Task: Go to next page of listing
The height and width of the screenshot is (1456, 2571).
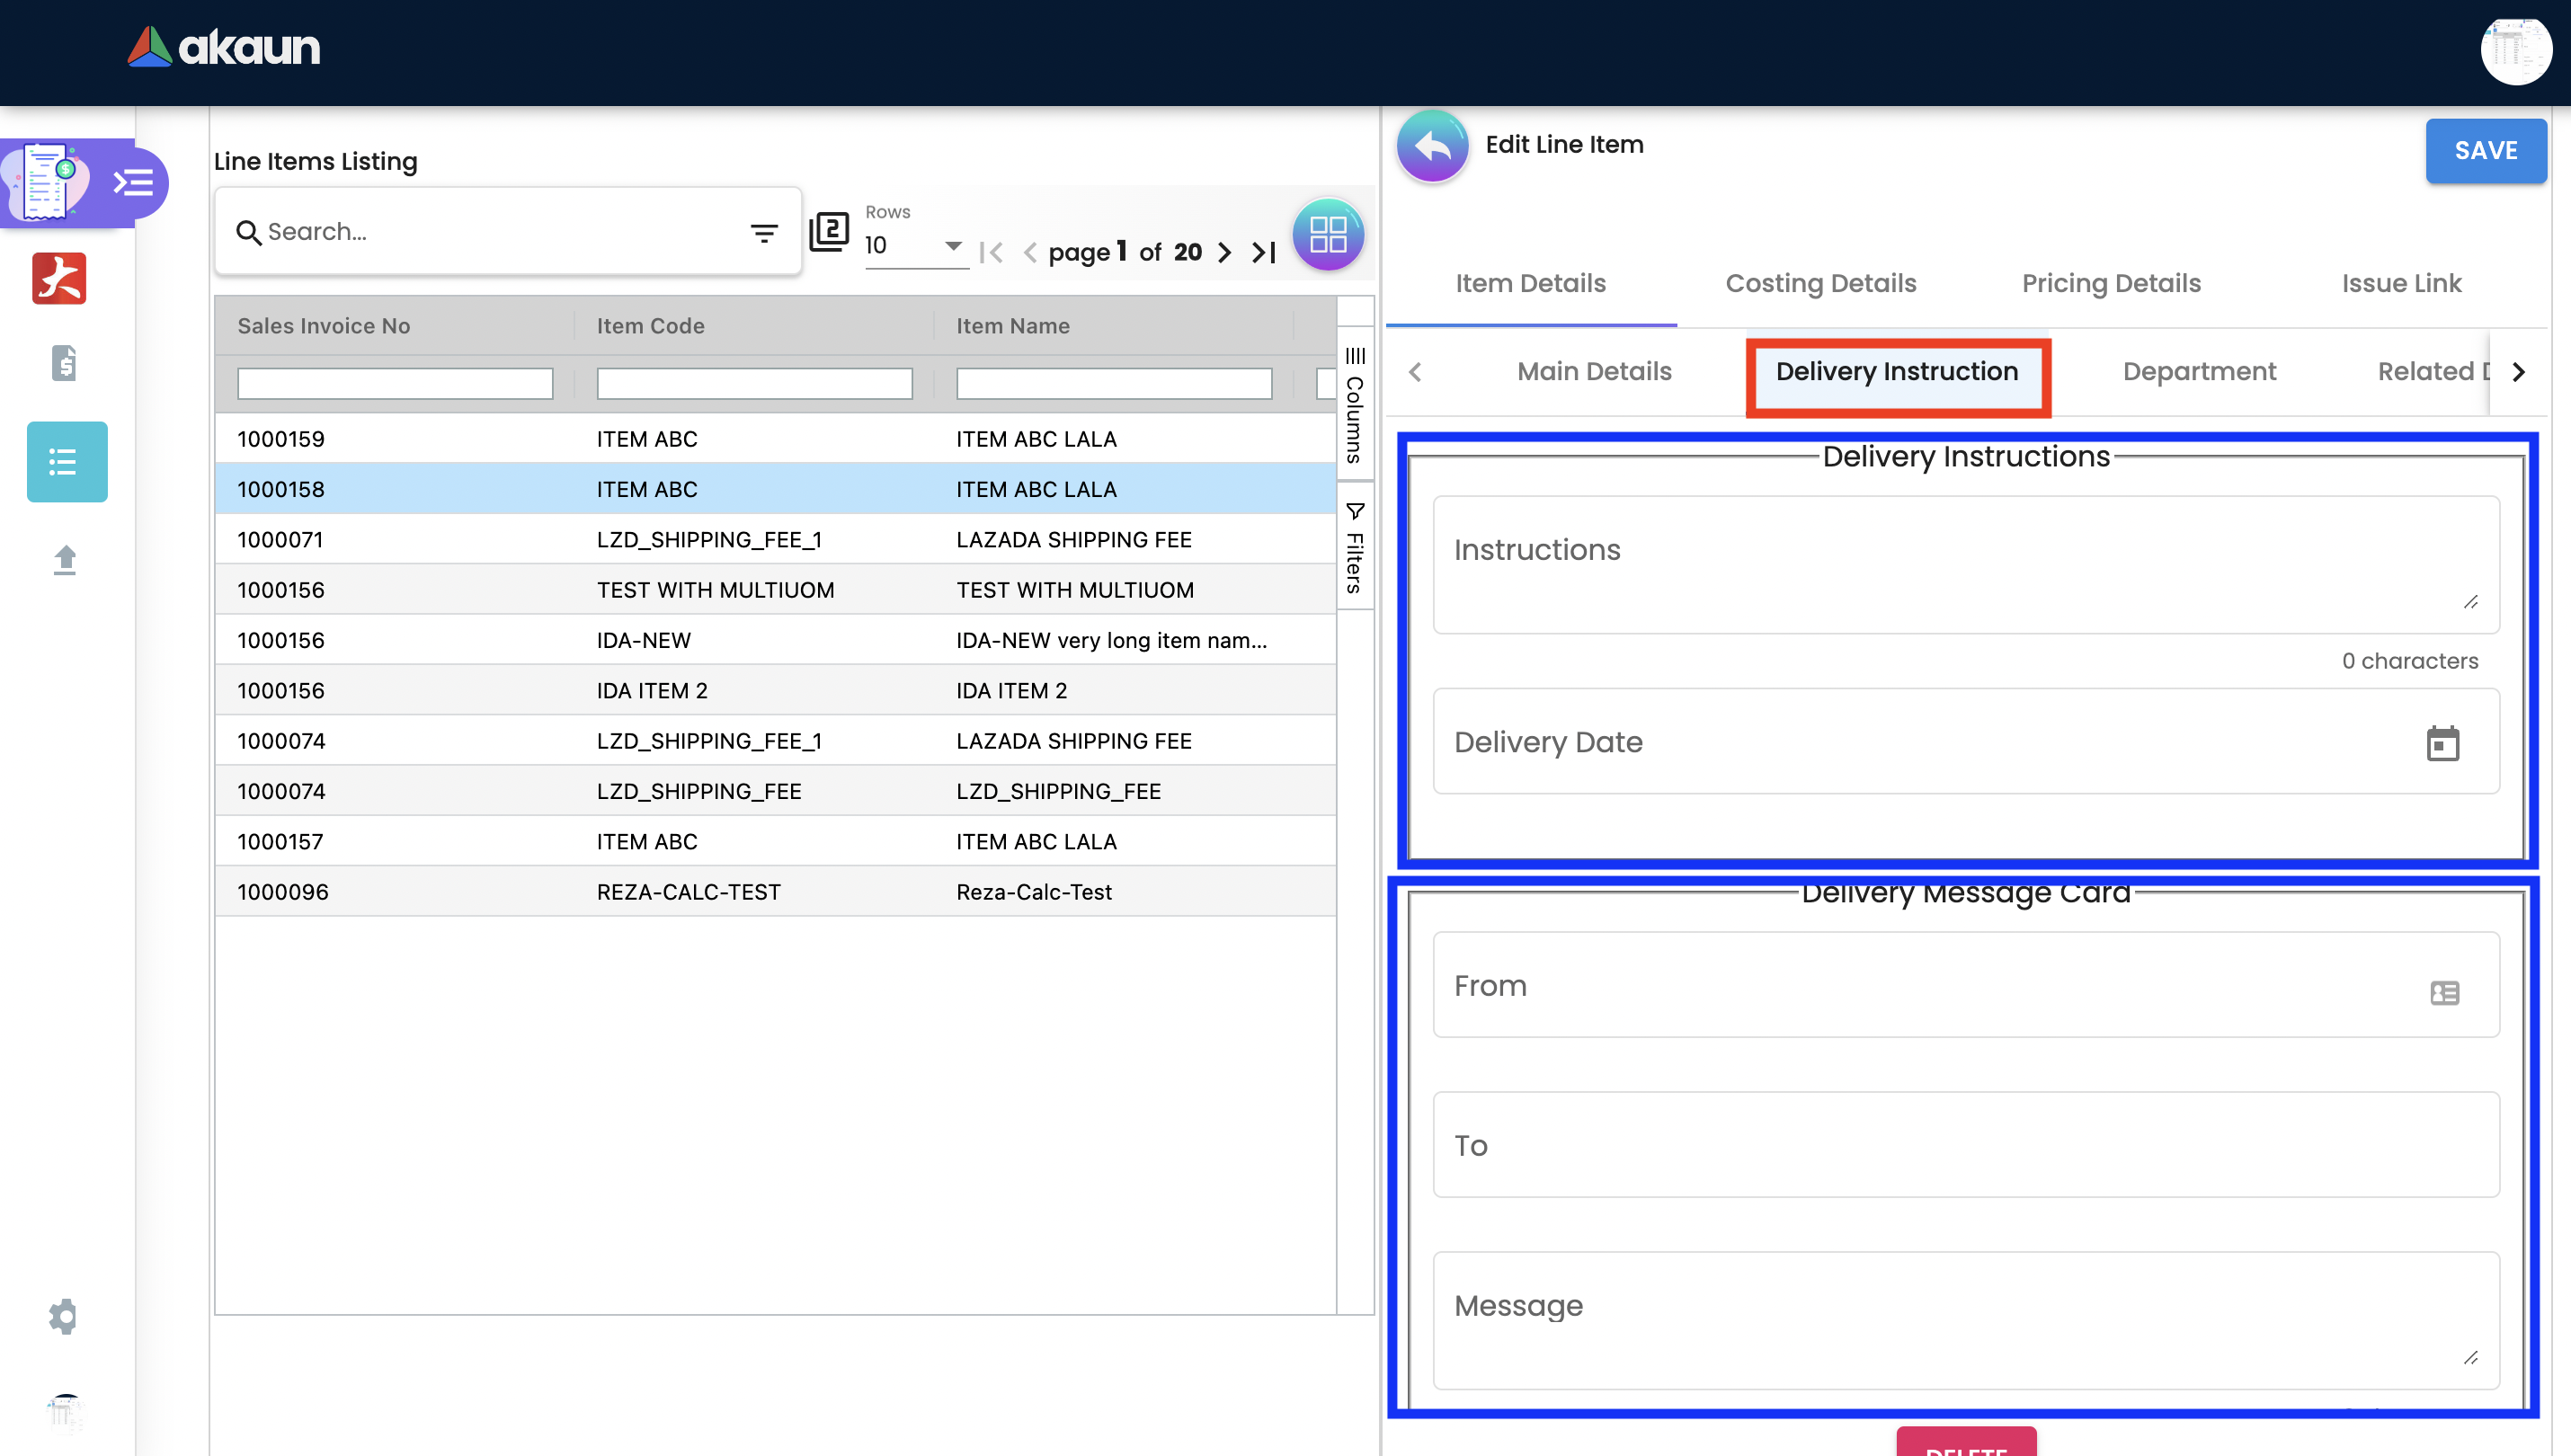Action: coord(1224,252)
